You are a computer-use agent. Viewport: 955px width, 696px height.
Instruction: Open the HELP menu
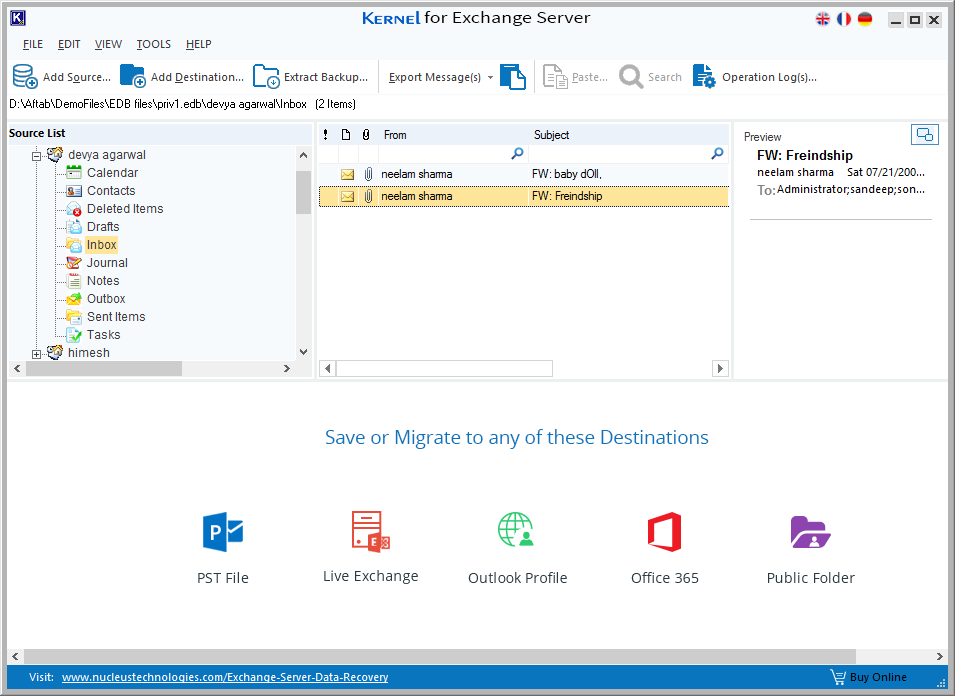click(x=199, y=44)
